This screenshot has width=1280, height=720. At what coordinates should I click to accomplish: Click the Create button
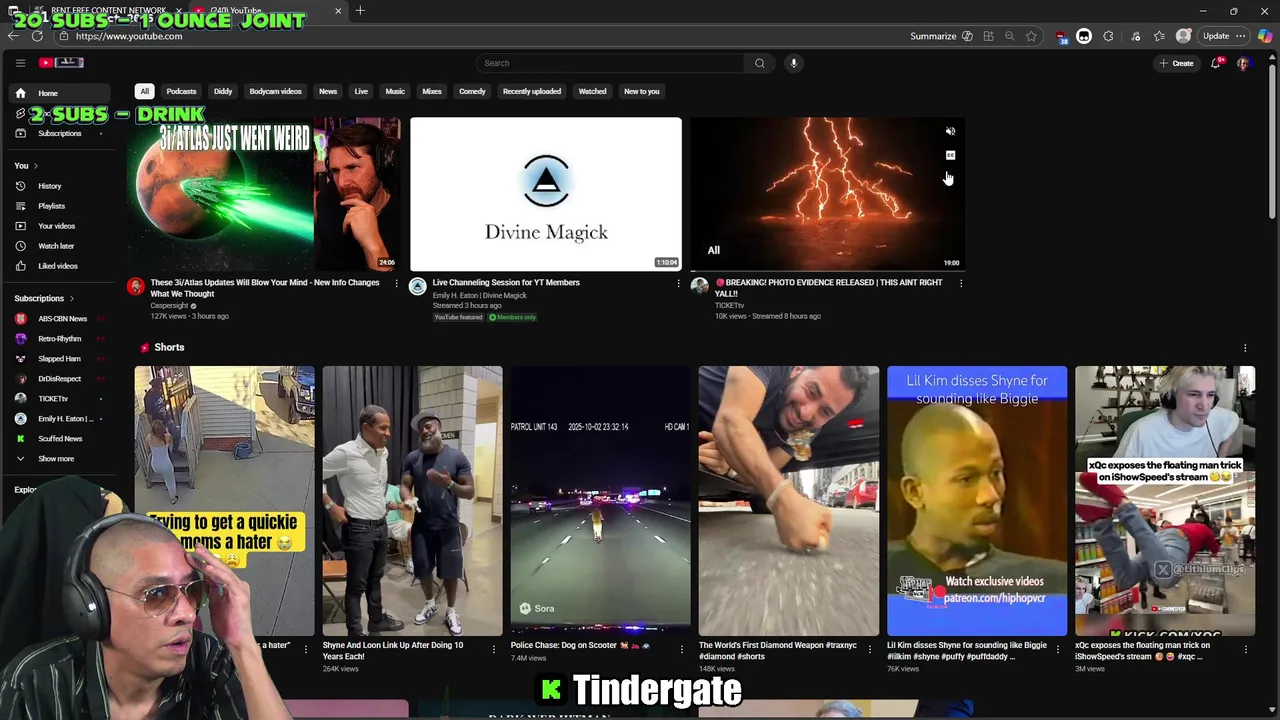[x=1177, y=63]
